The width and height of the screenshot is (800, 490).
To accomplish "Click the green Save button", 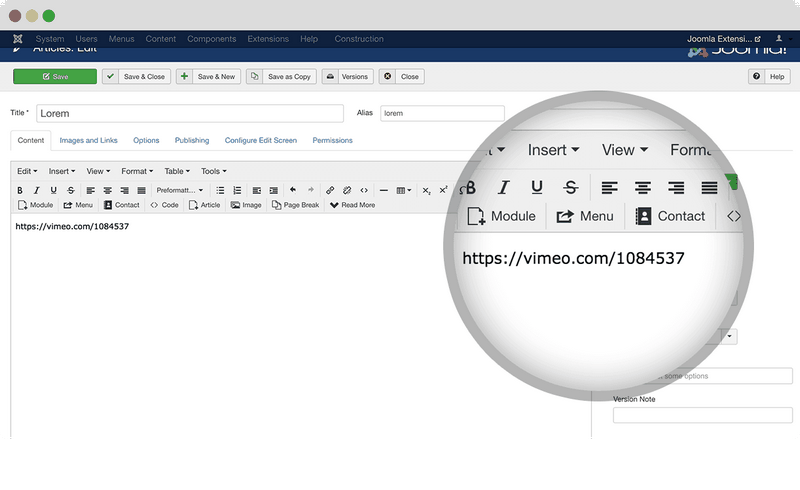I will pyautogui.click(x=55, y=76).
